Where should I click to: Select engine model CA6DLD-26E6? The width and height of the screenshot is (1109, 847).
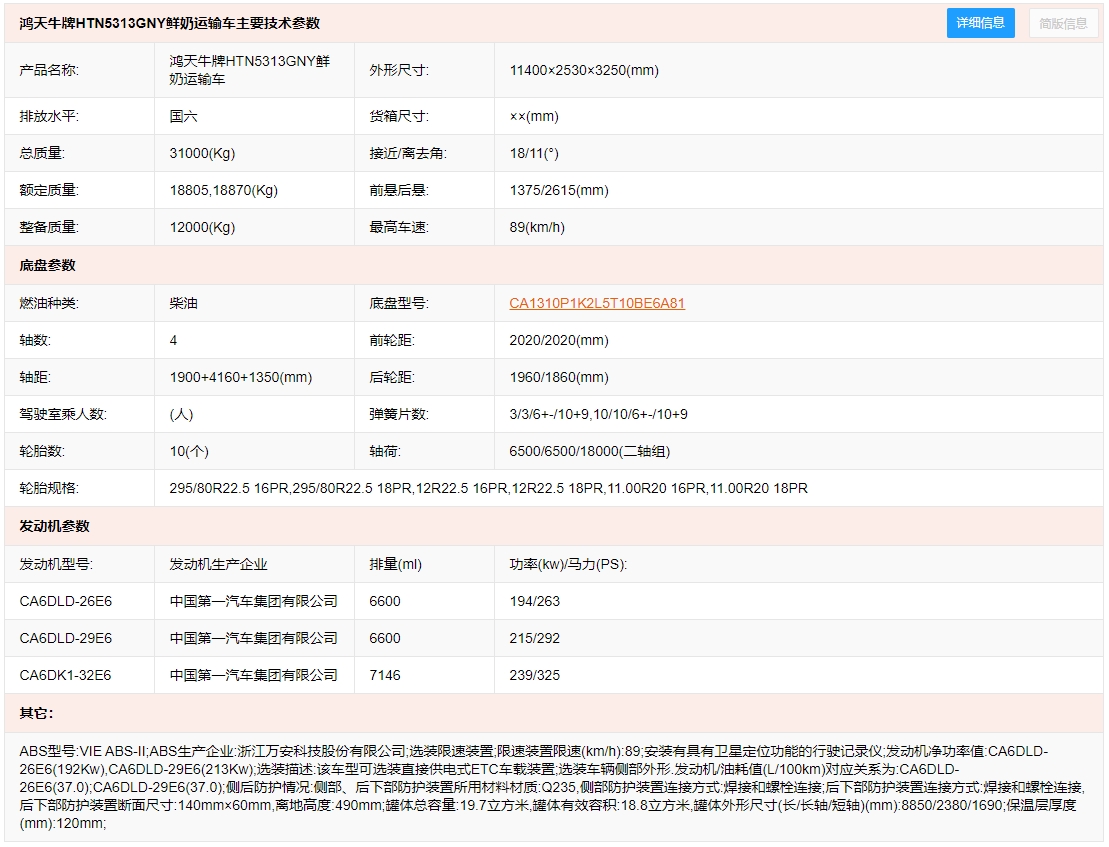coord(66,601)
